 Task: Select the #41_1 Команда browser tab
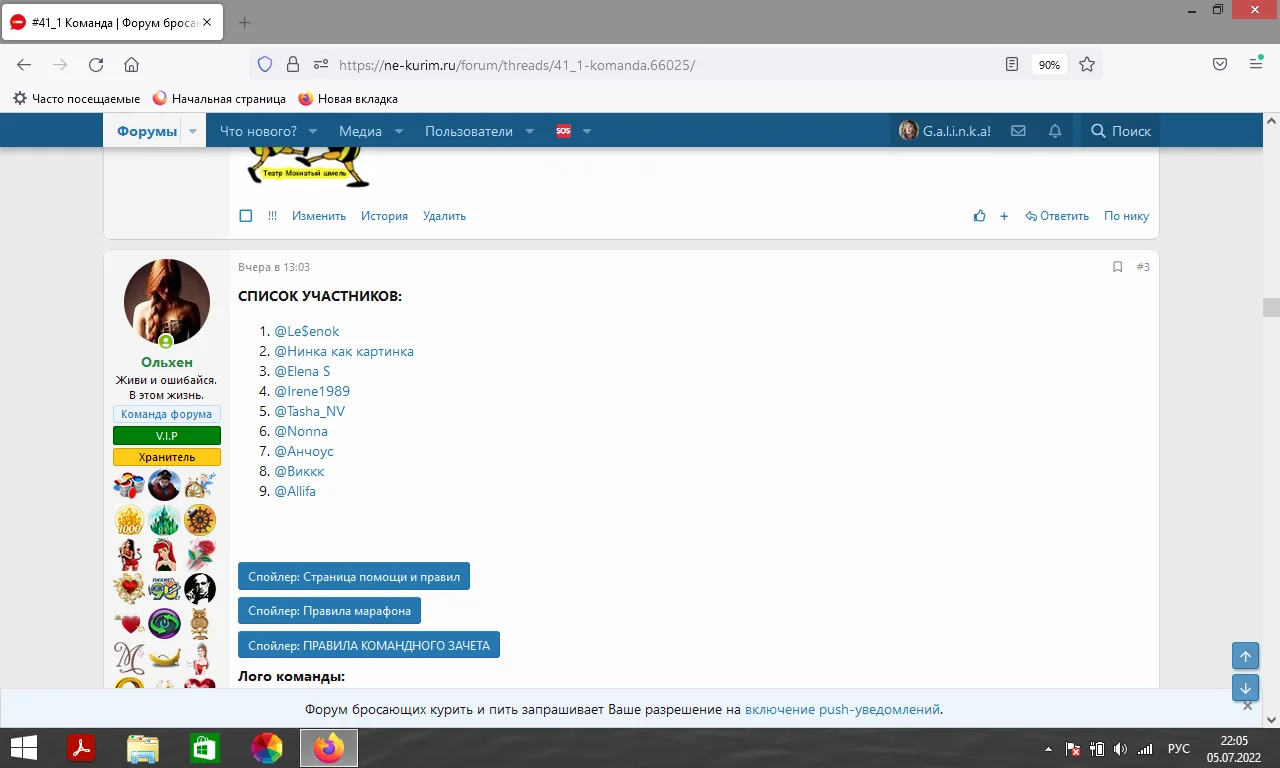113,22
